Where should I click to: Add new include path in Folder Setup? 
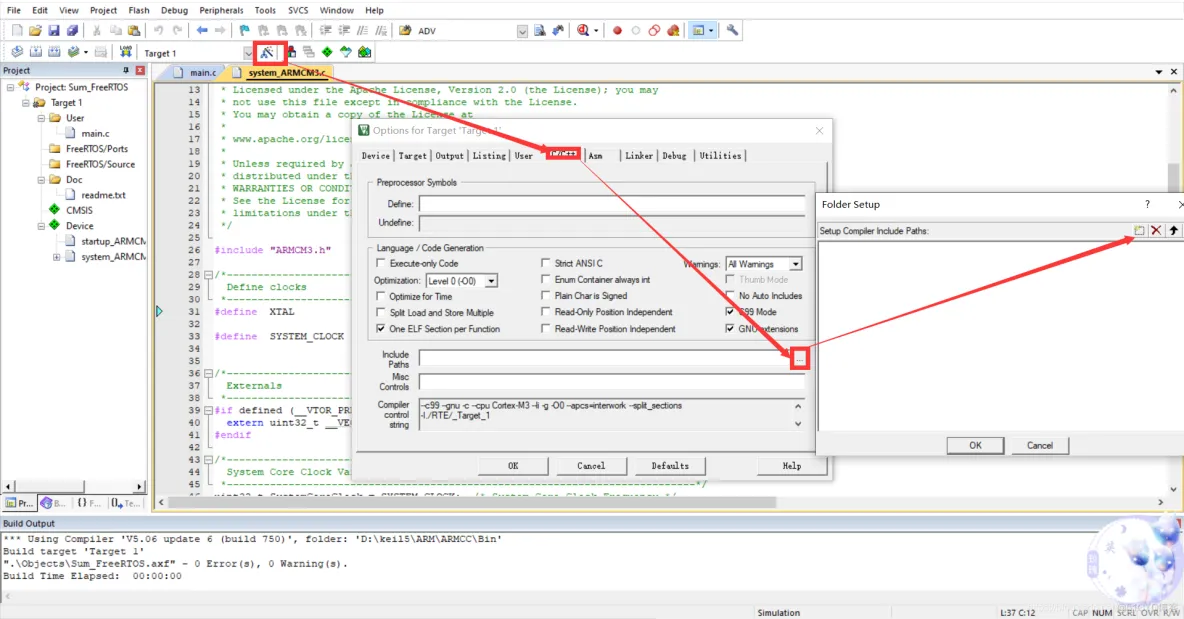(1139, 230)
